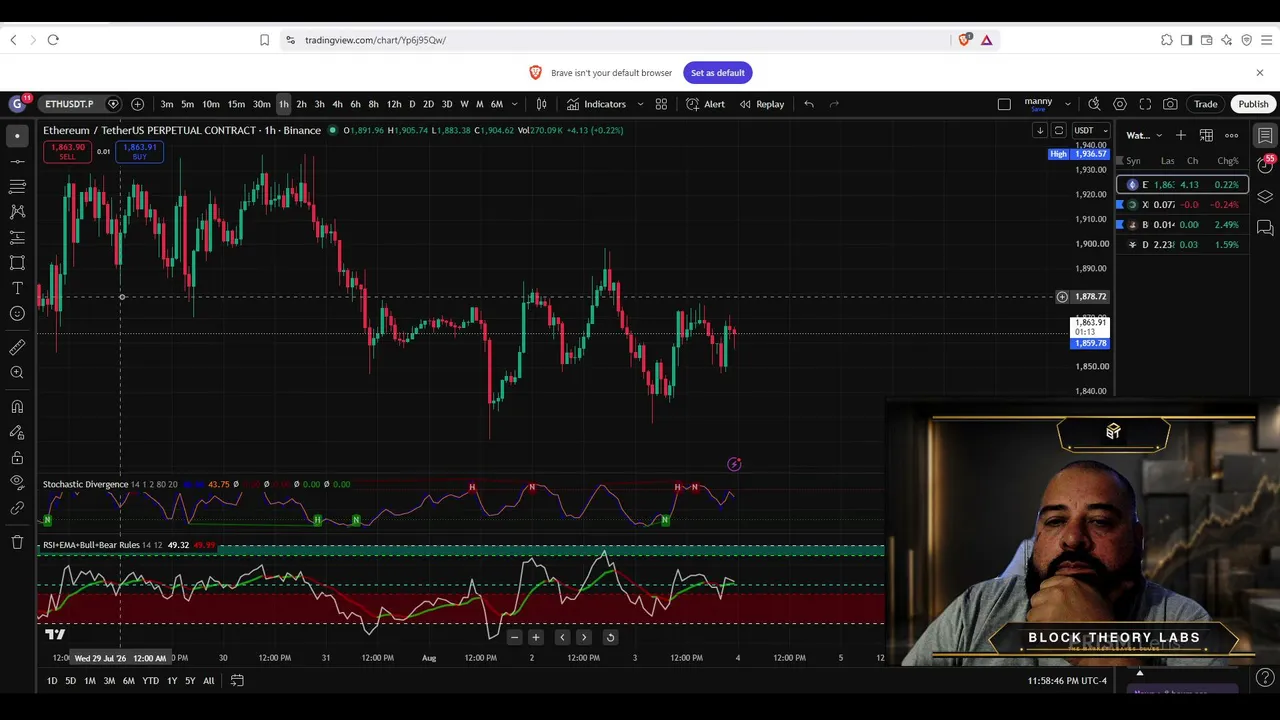Toggle lock all drawings
This screenshot has width=1280, height=720.
tap(17, 458)
